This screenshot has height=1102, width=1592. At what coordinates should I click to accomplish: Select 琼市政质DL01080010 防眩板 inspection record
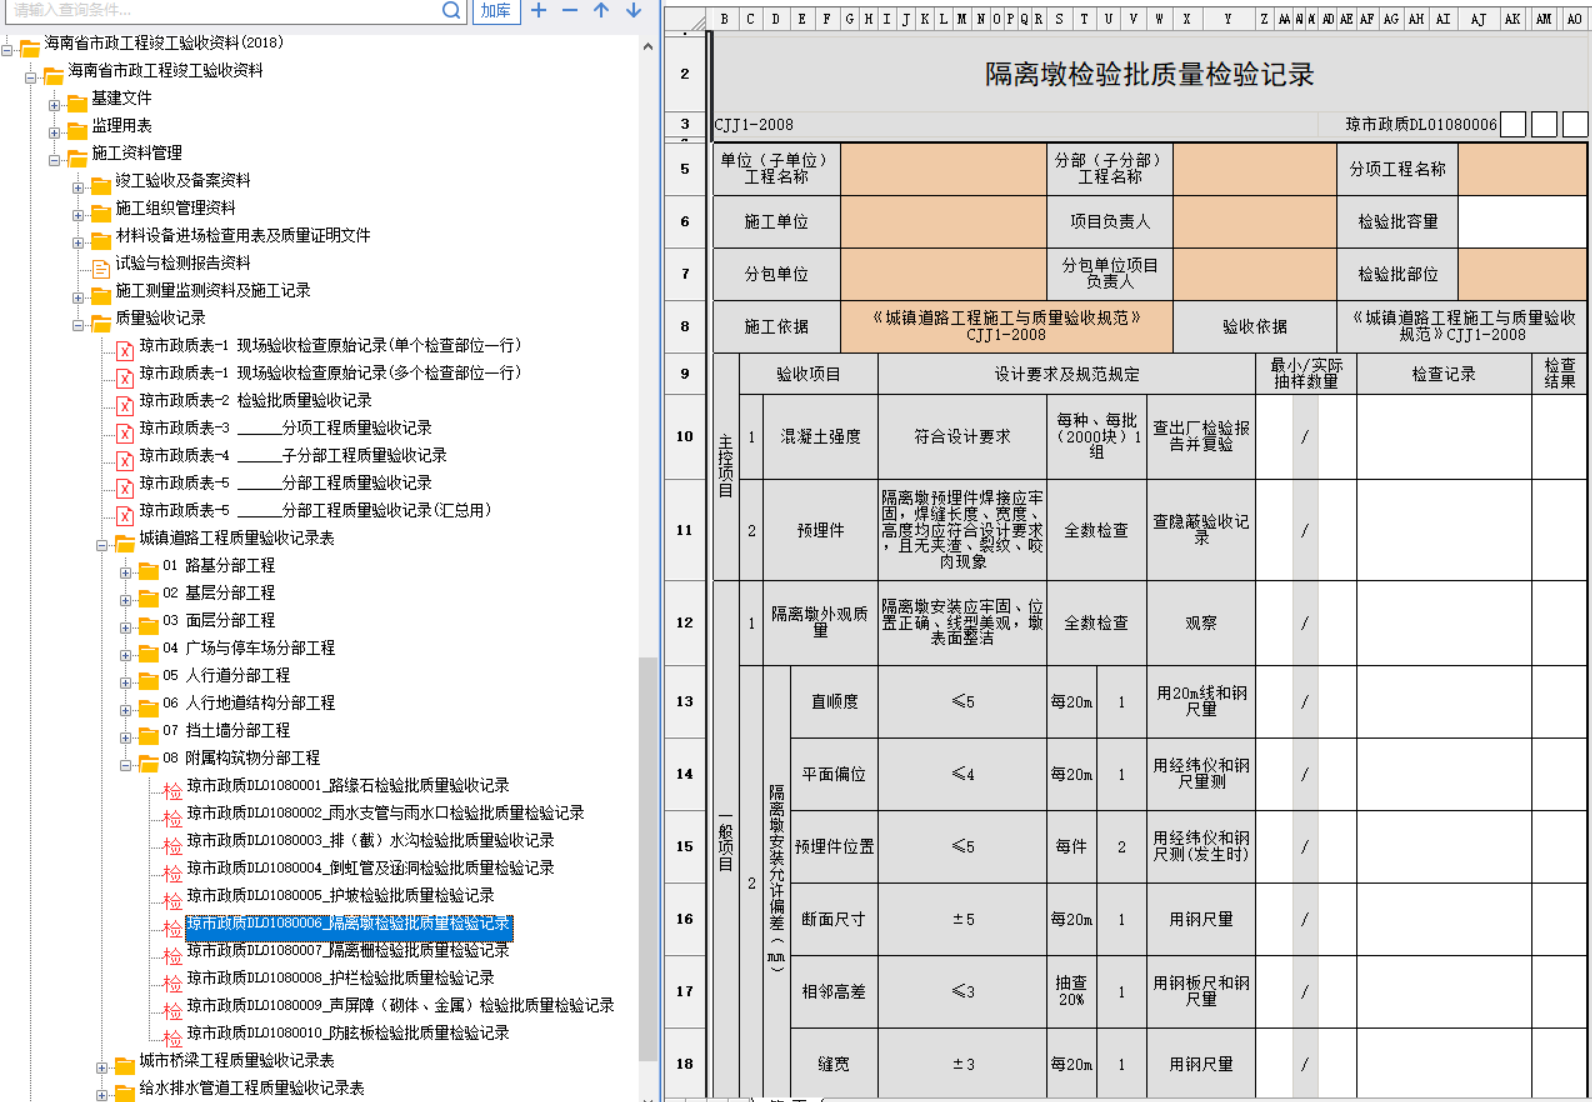click(x=347, y=1033)
